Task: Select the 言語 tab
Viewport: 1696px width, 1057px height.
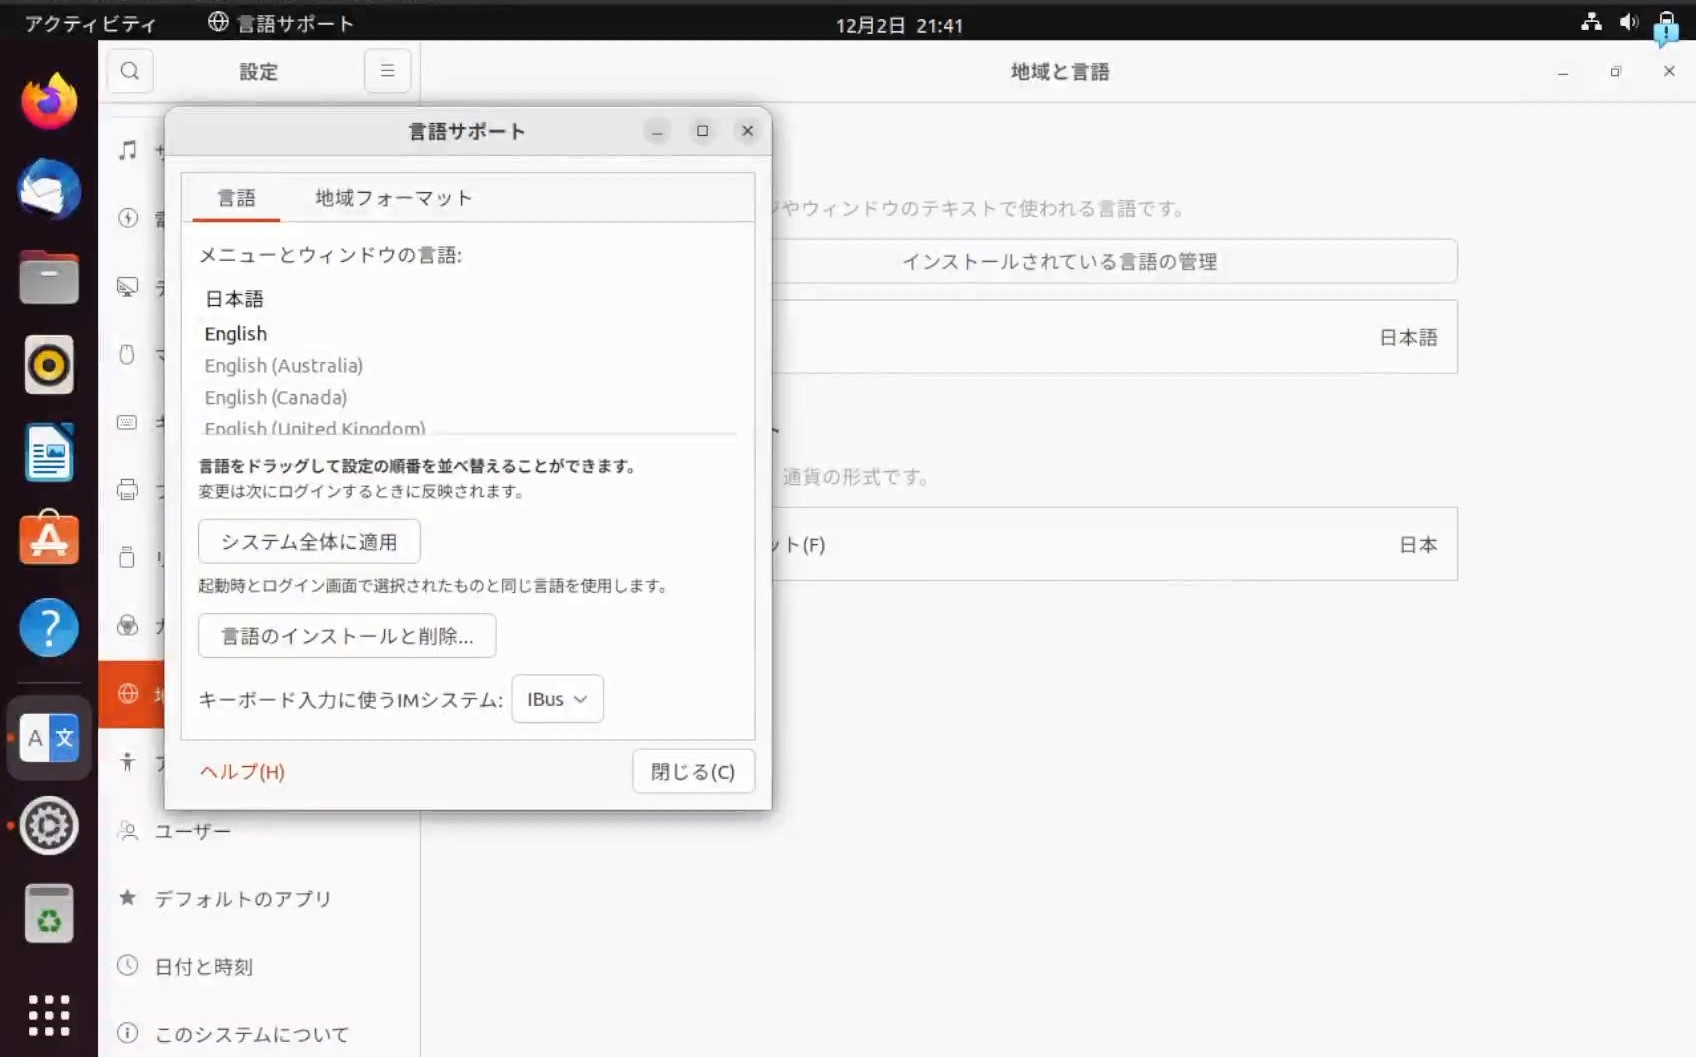Action: pos(236,198)
